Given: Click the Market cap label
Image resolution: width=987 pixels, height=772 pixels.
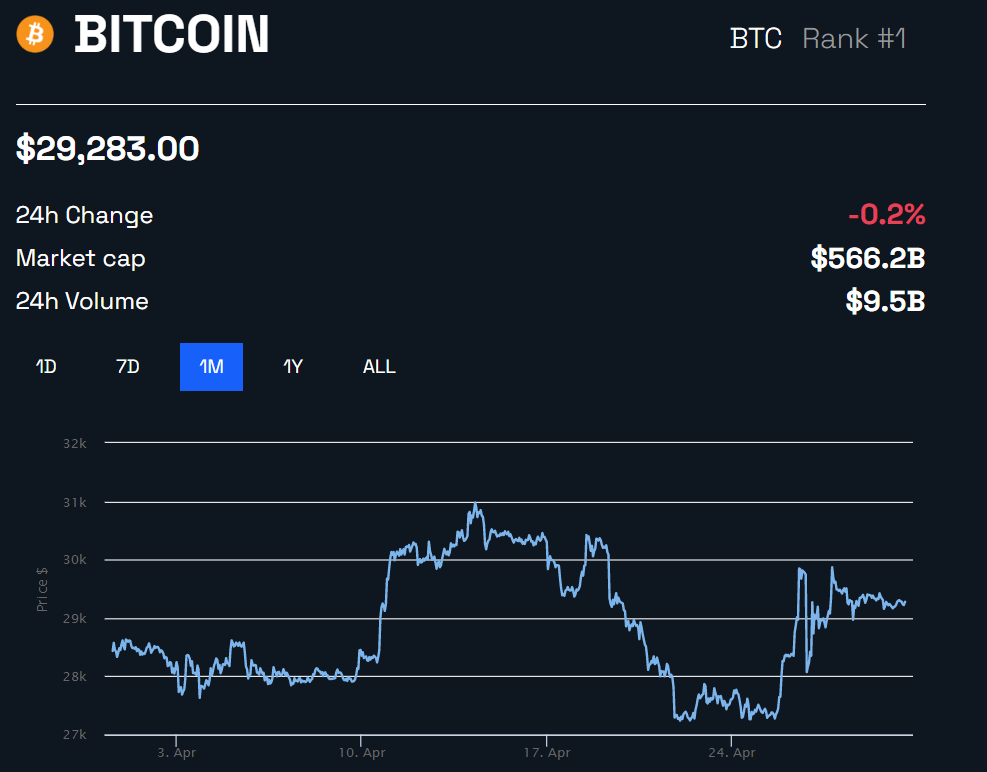Looking at the screenshot, I should [x=80, y=258].
